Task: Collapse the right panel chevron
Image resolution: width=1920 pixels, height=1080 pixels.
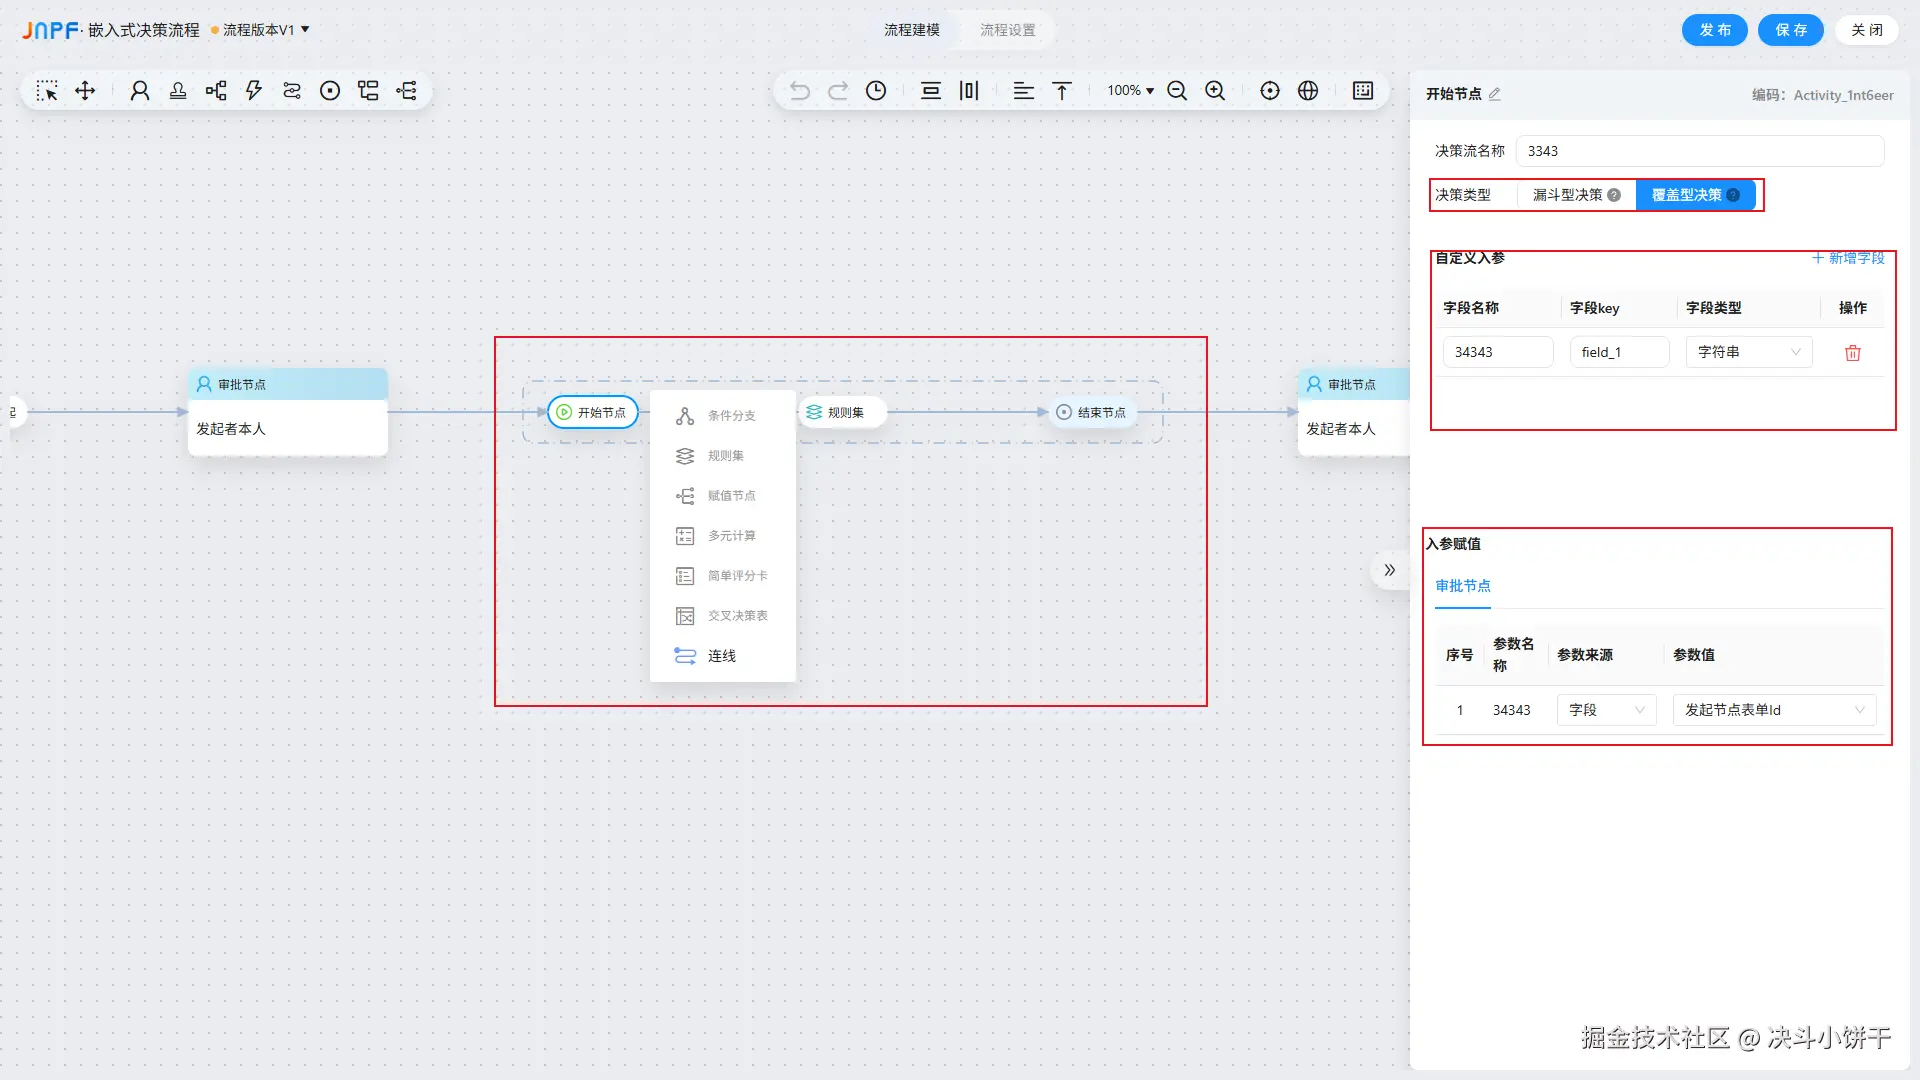Action: pyautogui.click(x=1389, y=570)
